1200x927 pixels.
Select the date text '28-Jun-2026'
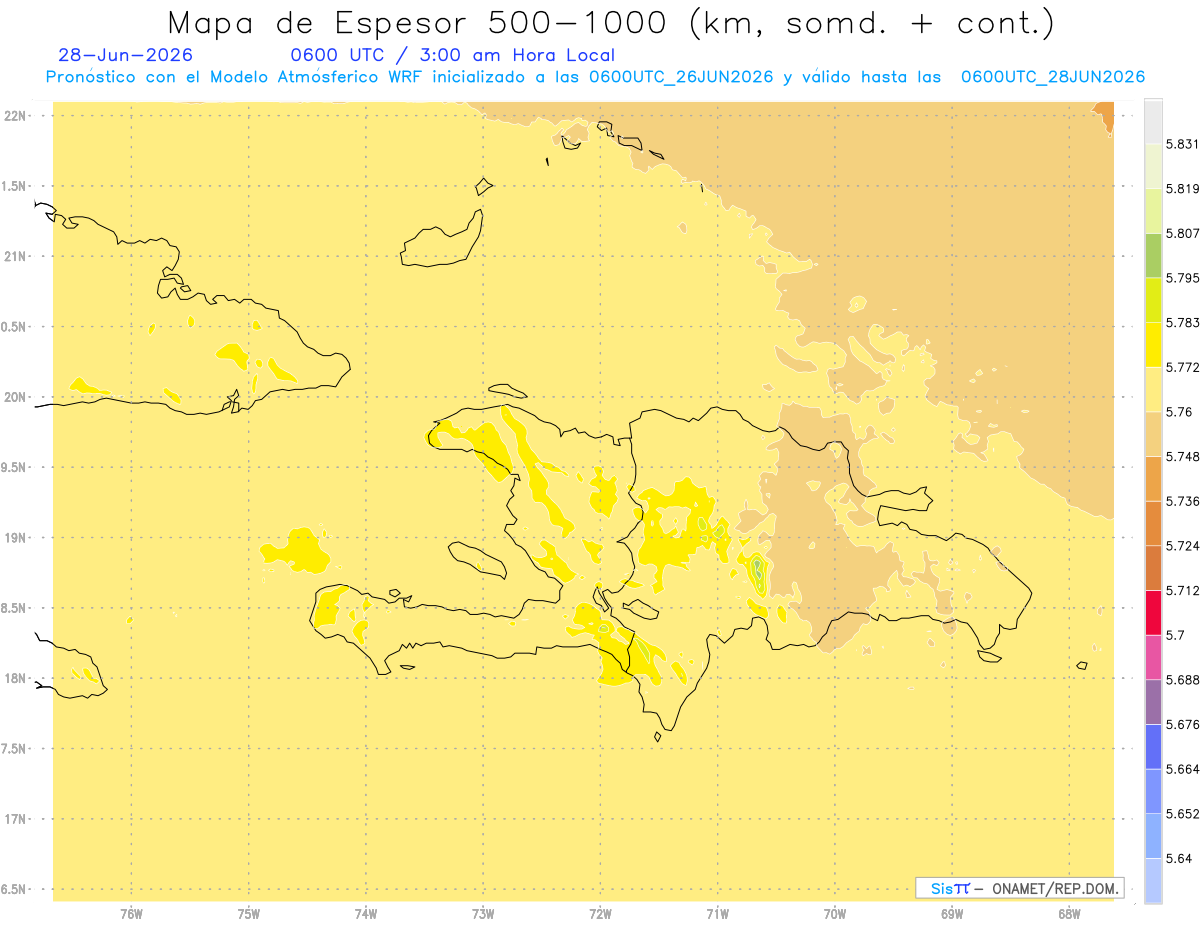pos(125,55)
